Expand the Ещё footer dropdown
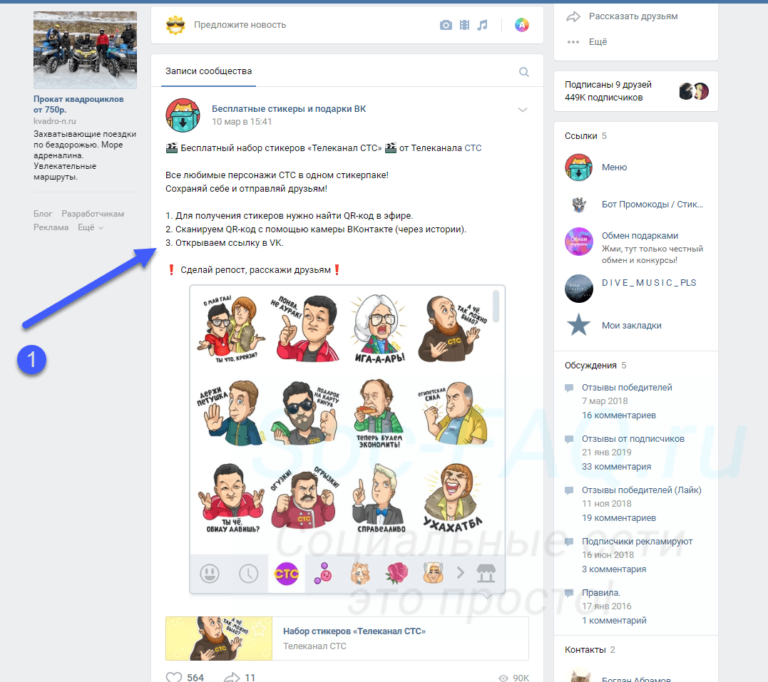Viewport: 768px width, 682px height. [90, 227]
